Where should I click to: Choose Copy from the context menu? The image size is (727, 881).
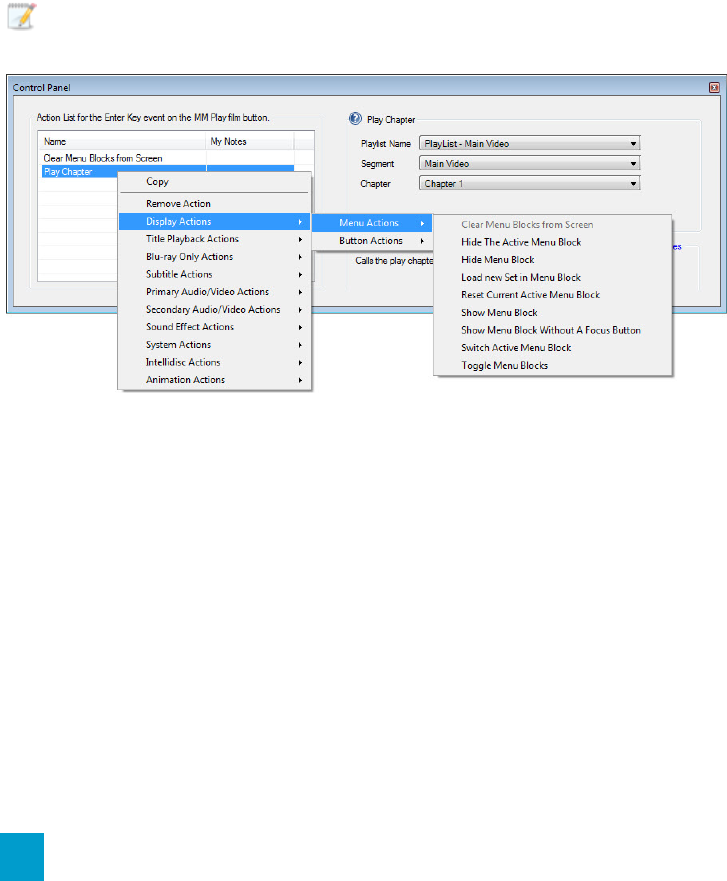click(x=214, y=181)
